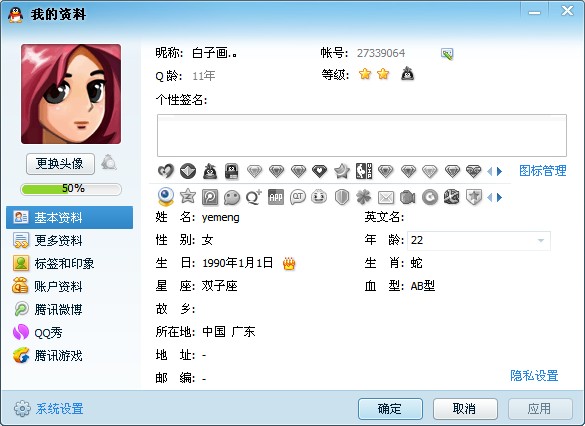Click the 更换头像 button
This screenshot has width=585, height=426.
coord(60,164)
